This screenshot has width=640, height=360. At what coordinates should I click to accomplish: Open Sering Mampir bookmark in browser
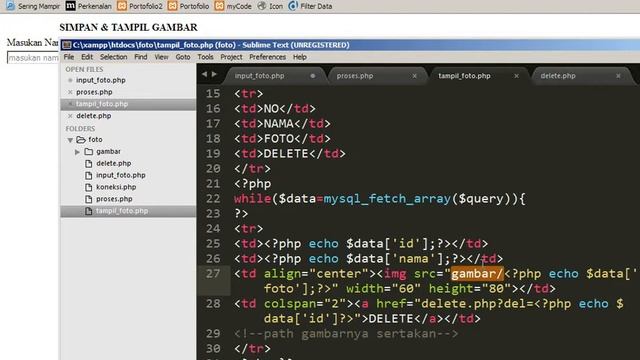click(x=33, y=6)
